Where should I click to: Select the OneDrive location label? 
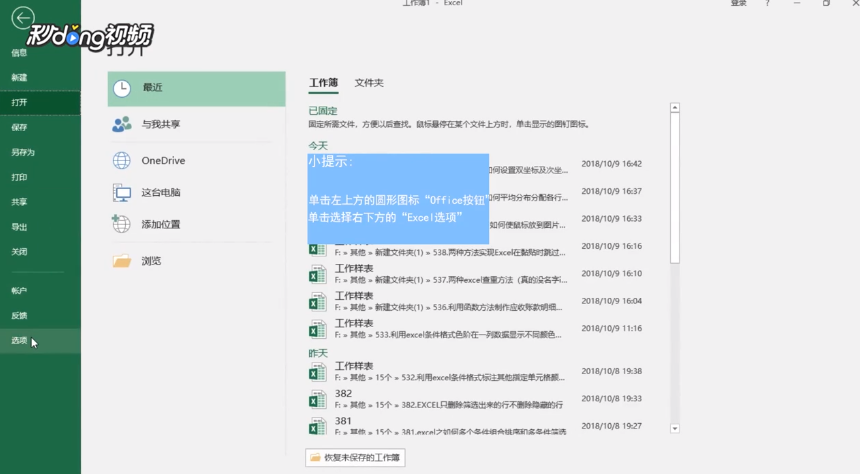pos(163,161)
